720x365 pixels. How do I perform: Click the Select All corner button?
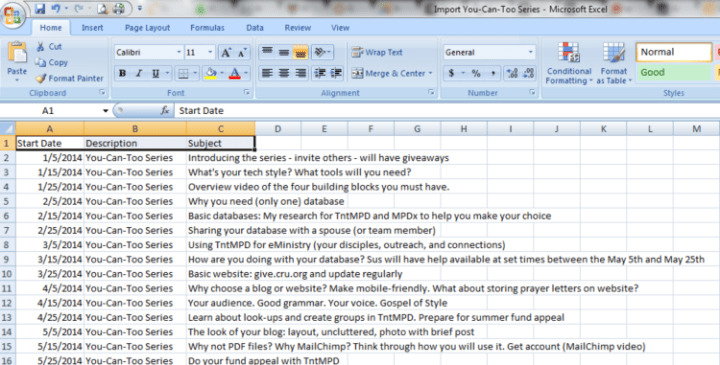(x=7, y=129)
